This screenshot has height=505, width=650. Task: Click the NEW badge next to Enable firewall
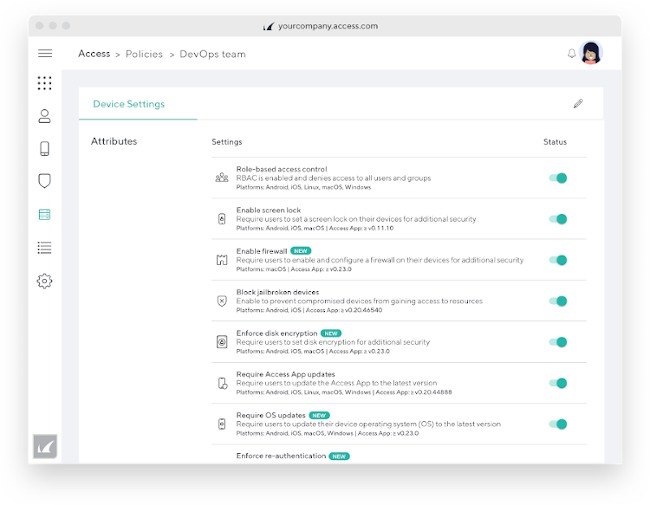(301, 251)
